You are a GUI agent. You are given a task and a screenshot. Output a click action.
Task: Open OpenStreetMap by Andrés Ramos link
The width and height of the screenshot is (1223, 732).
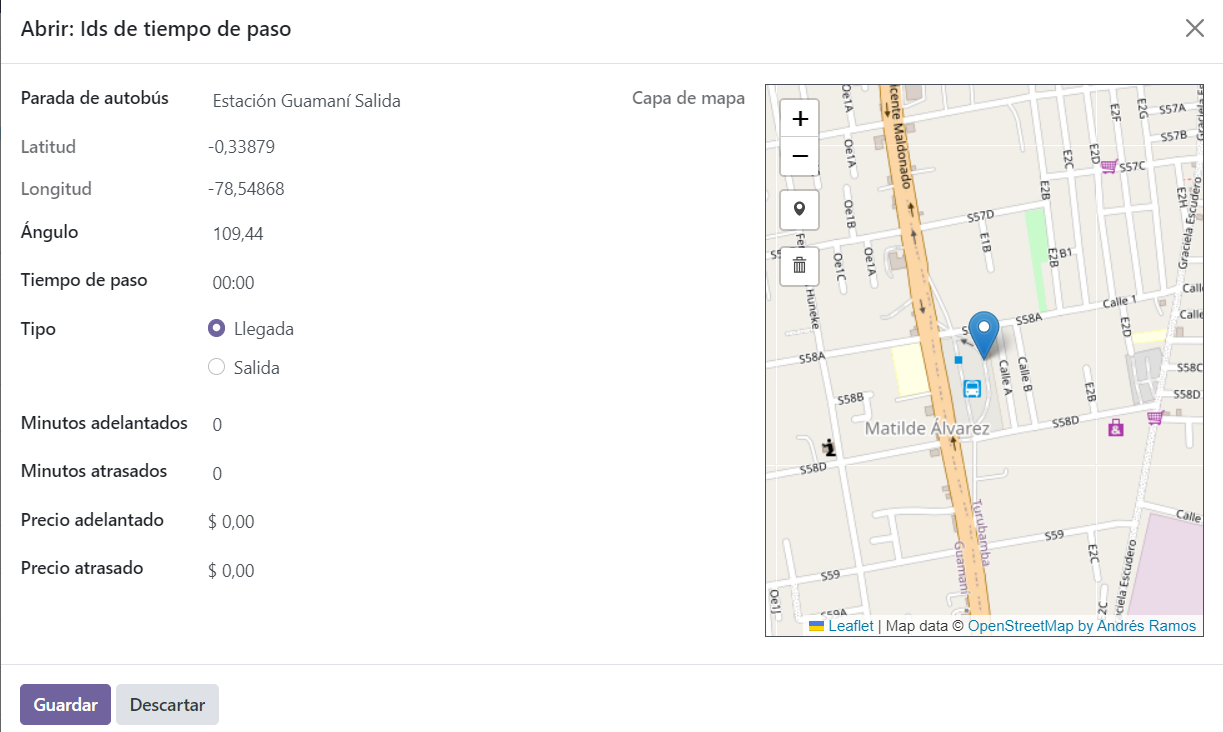tap(1082, 626)
